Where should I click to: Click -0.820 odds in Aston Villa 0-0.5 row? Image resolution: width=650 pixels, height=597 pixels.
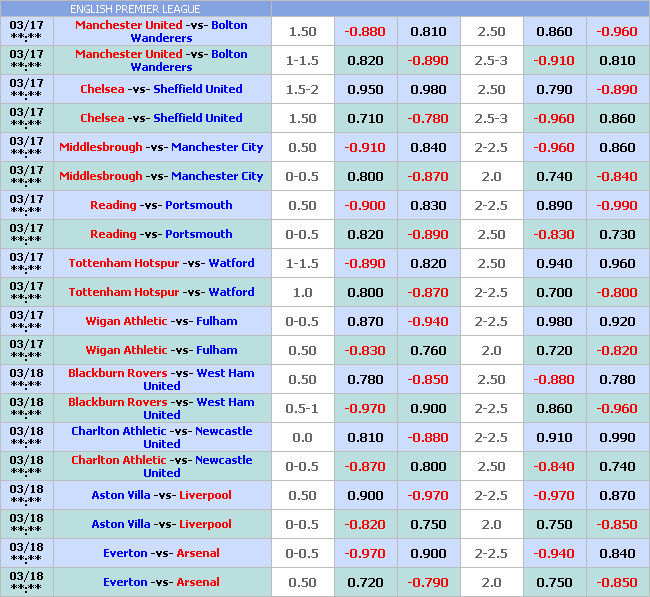[365, 524]
